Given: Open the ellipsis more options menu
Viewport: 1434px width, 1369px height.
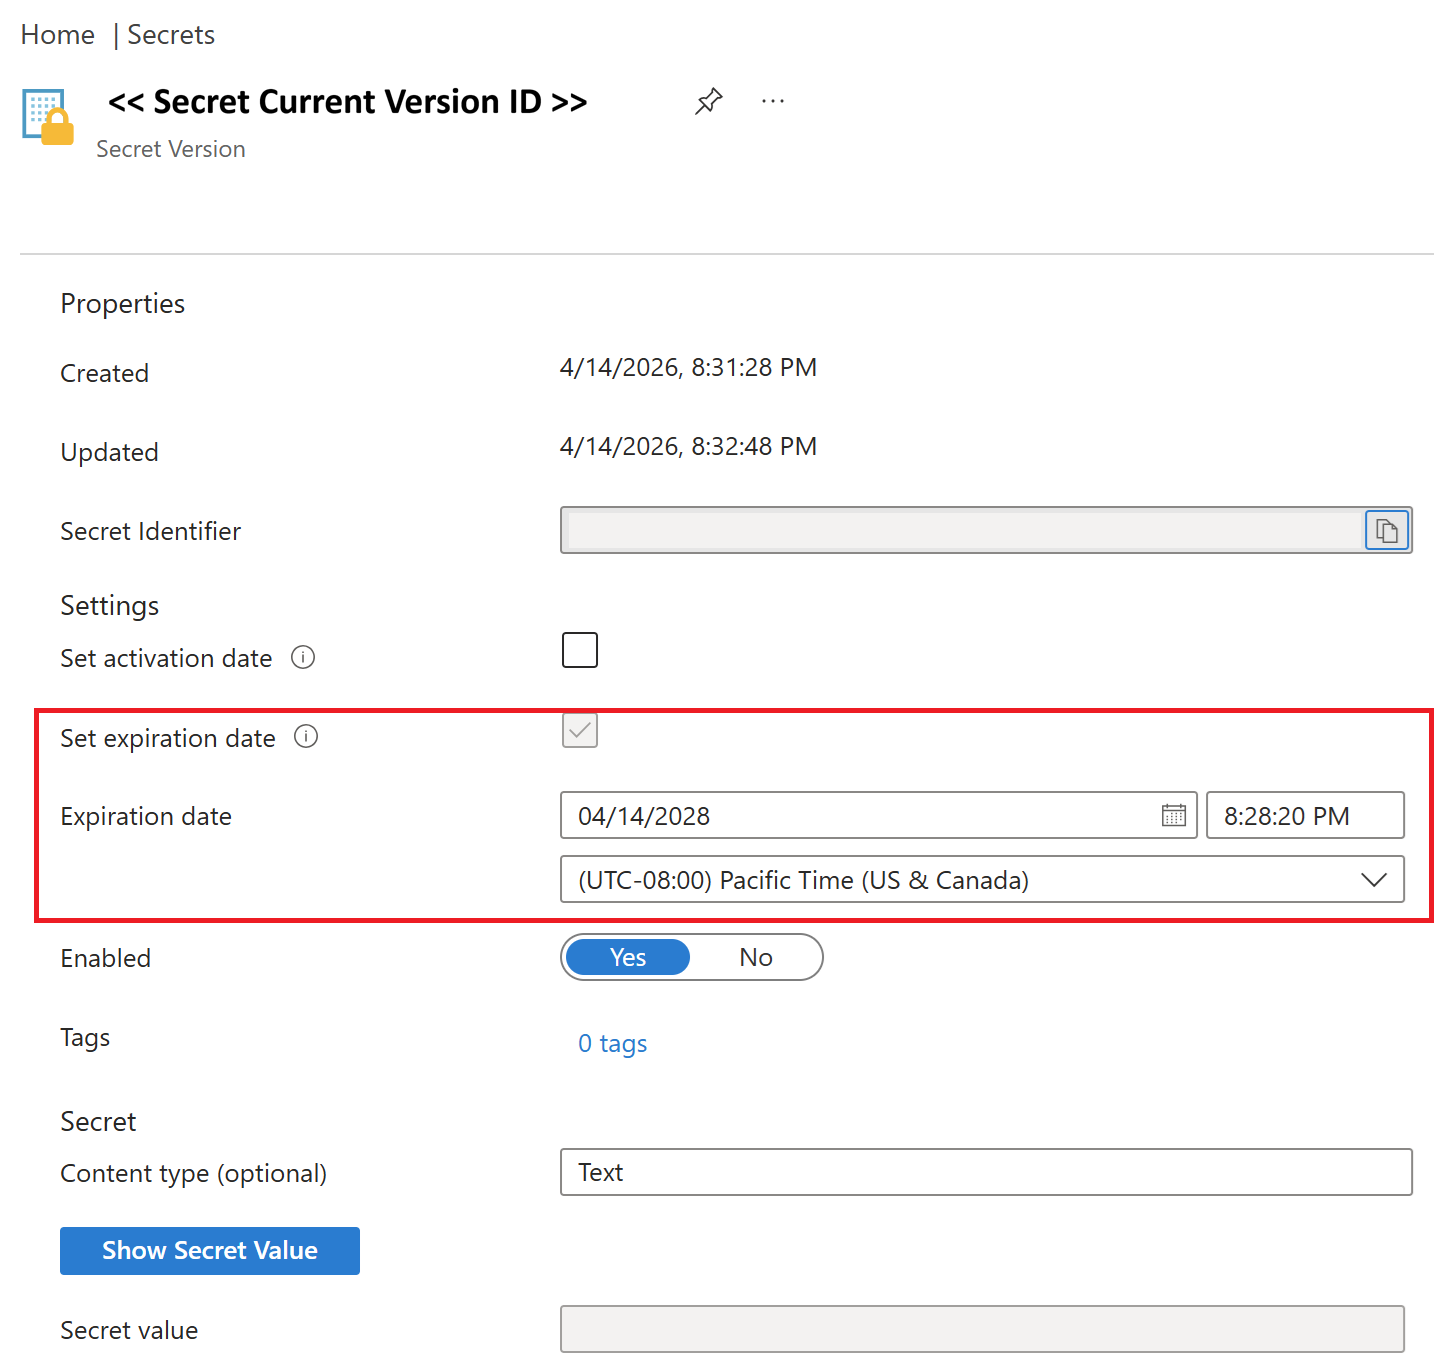Looking at the screenshot, I should pyautogui.click(x=773, y=101).
